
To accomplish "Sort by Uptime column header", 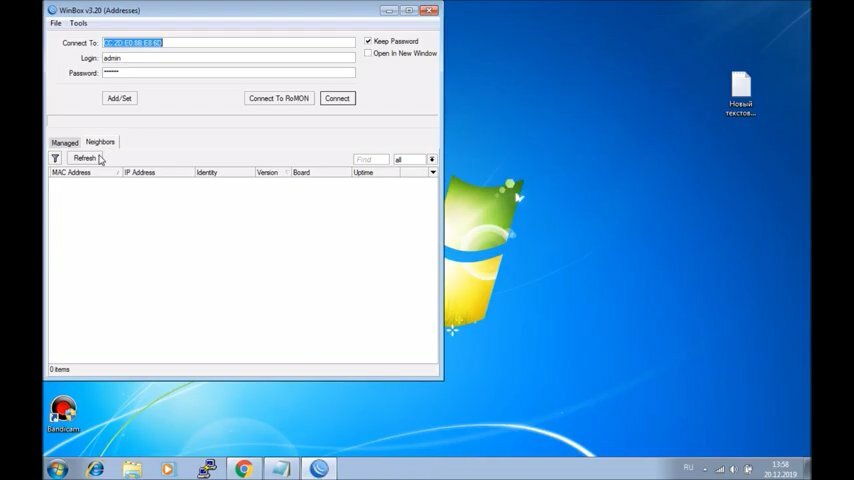I will [376, 172].
